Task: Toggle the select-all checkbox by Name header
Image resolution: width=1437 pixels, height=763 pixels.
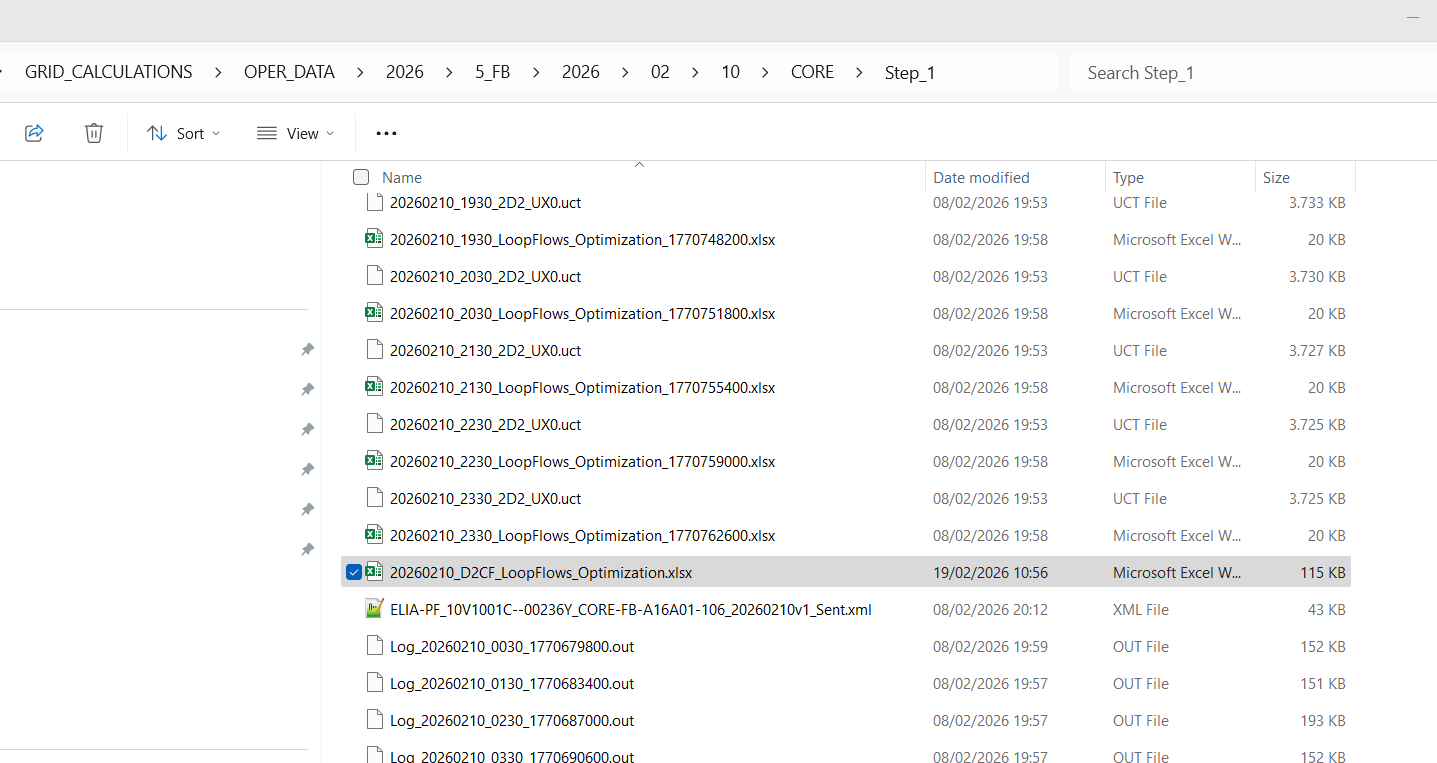Action: point(361,178)
